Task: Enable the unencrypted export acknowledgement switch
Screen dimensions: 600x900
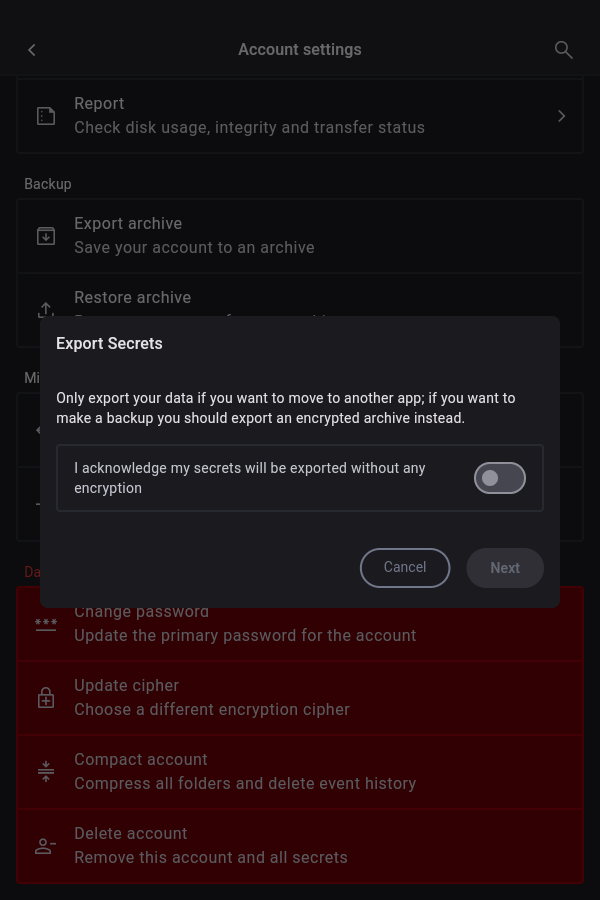Action: point(500,478)
